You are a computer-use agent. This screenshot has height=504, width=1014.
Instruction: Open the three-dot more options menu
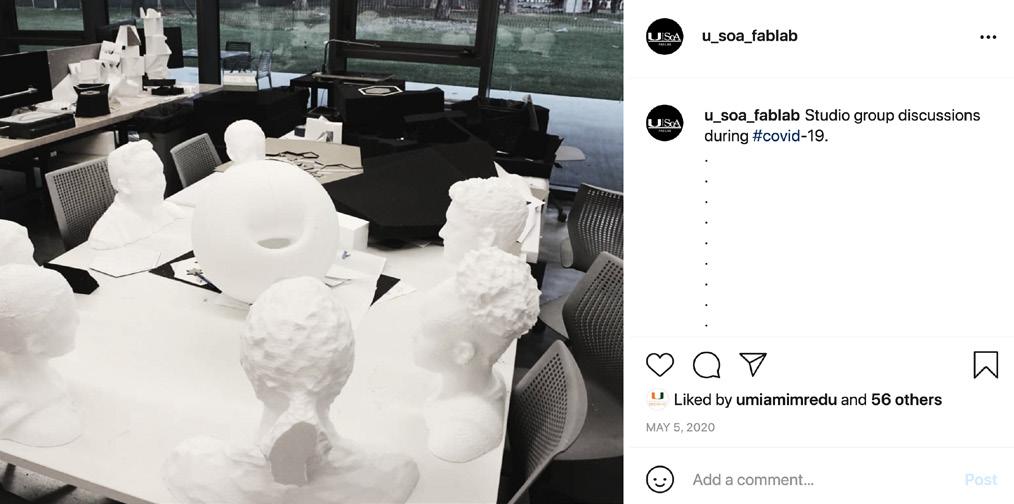pyautogui.click(x=988, y=37)
